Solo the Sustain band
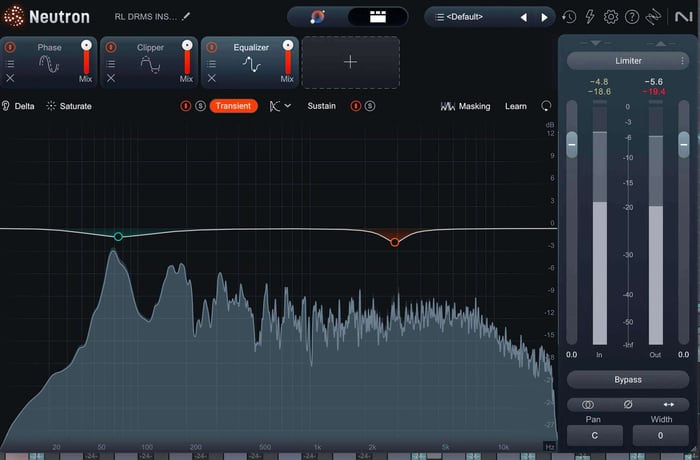This screenshot has width=700, height=460. [370, 106]
